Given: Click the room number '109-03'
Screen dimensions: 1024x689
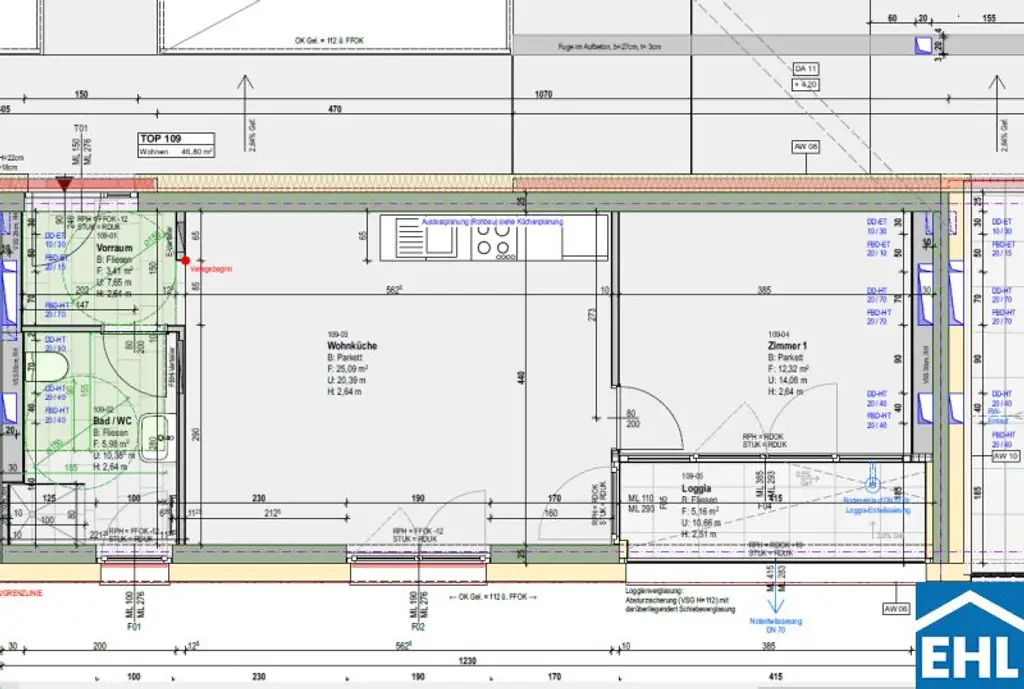Looking at the screenshot, I should click(x=339, y=334).
